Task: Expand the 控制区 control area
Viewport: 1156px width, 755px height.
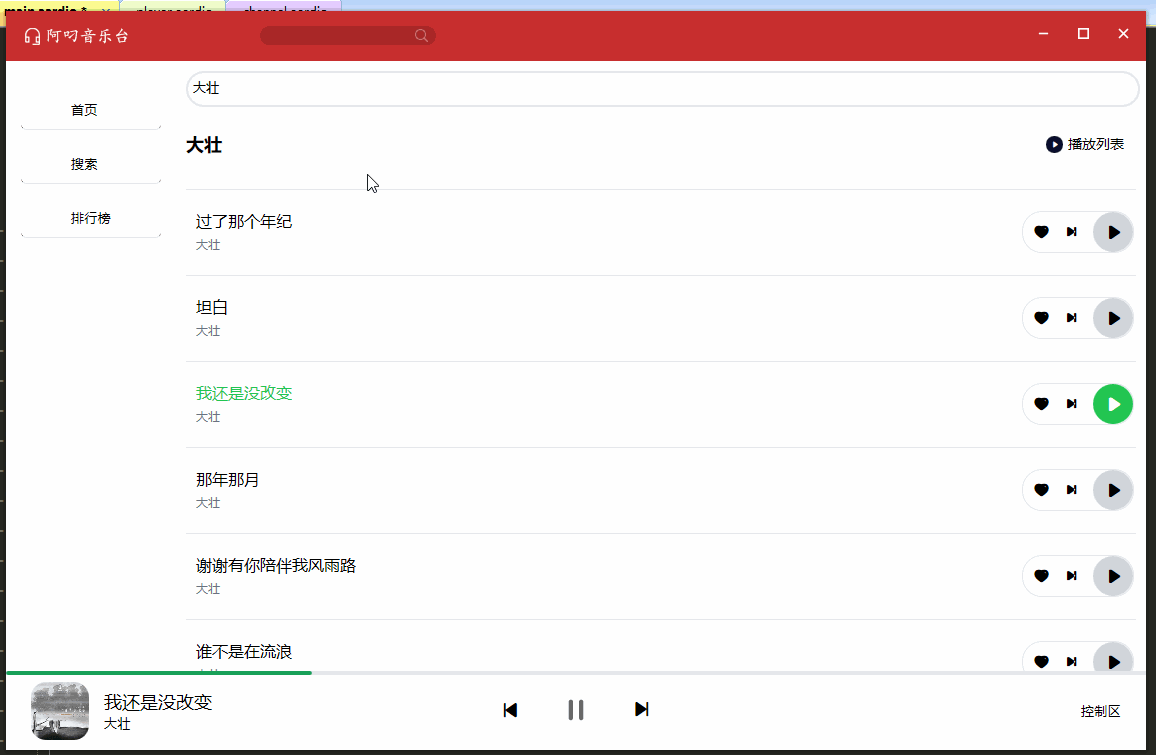Action: [1100, 712]
